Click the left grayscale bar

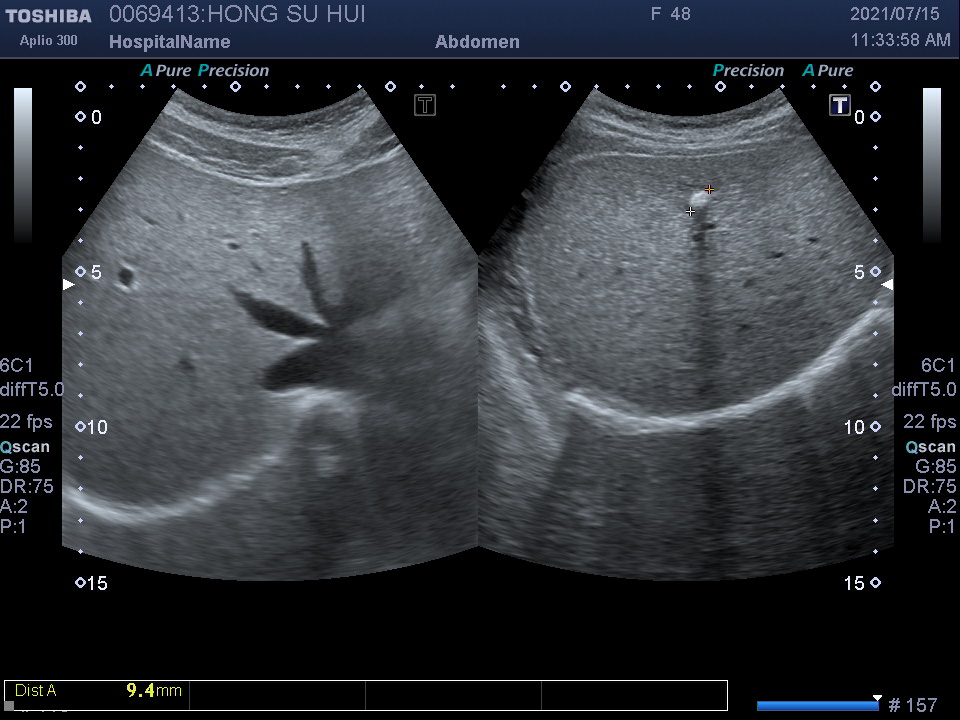[x=22, y=165]
